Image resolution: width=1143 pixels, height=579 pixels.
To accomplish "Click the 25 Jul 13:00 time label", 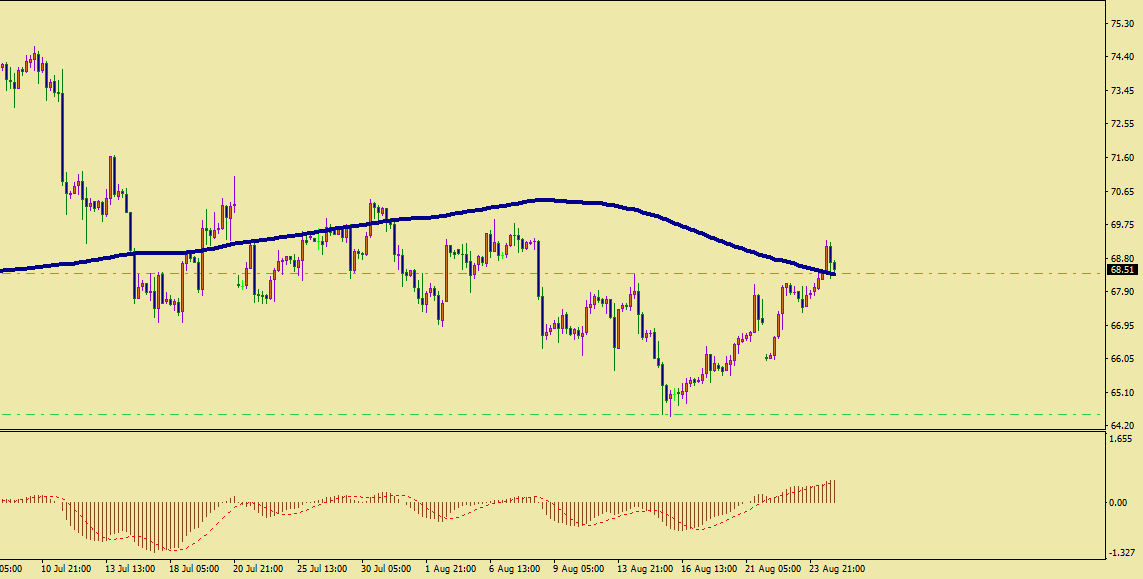I will pos(322,569).
